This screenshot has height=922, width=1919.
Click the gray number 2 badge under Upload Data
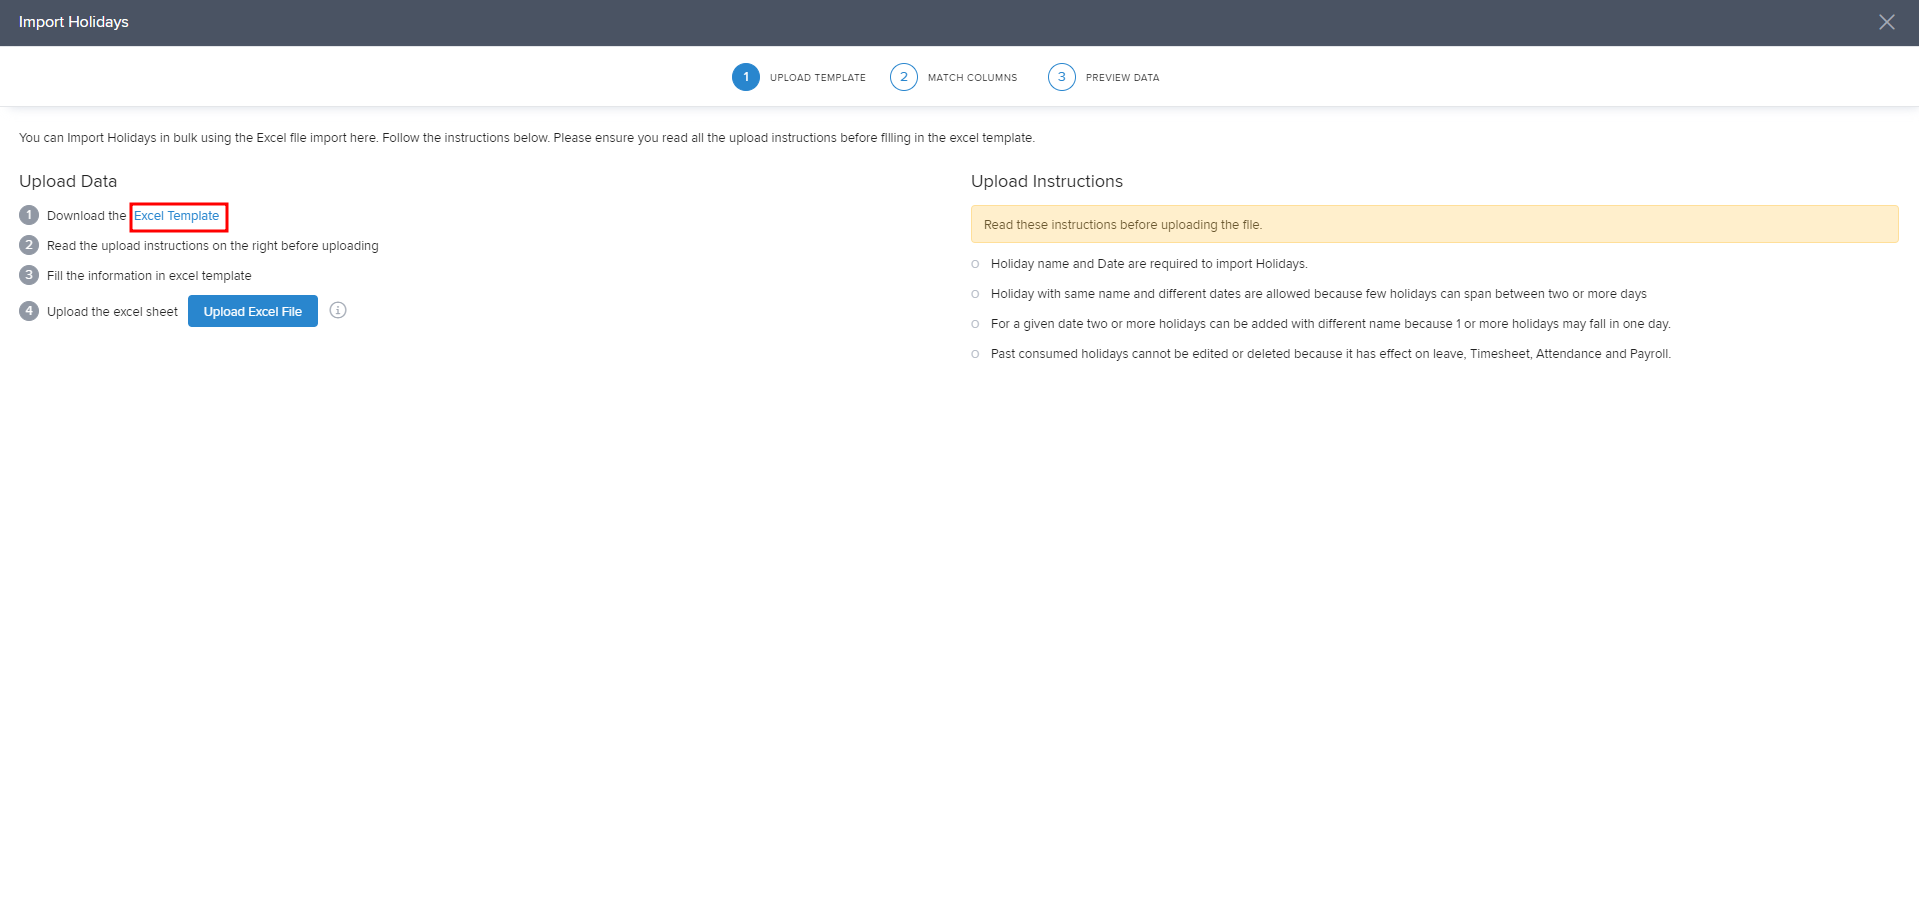point(29,245)
